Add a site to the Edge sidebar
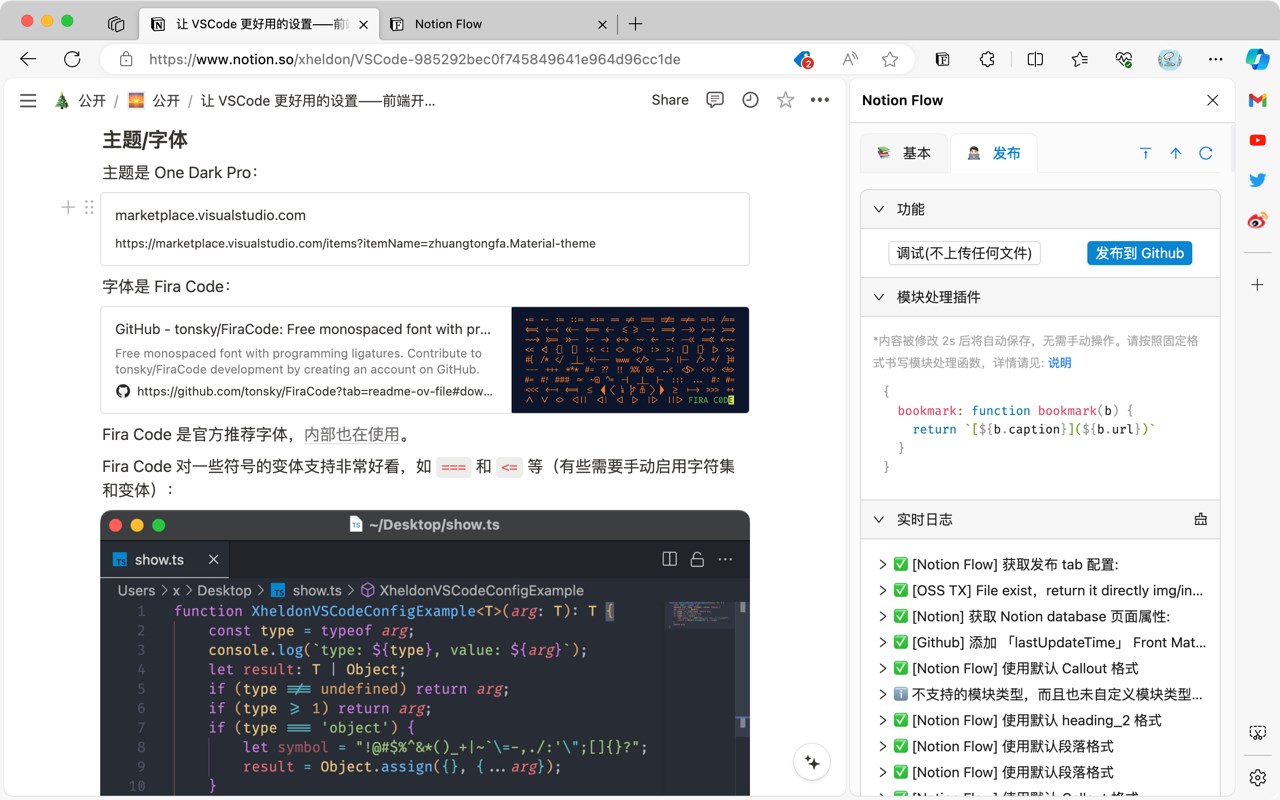The image size is (1280, 800). click(x=1258, y=285)
